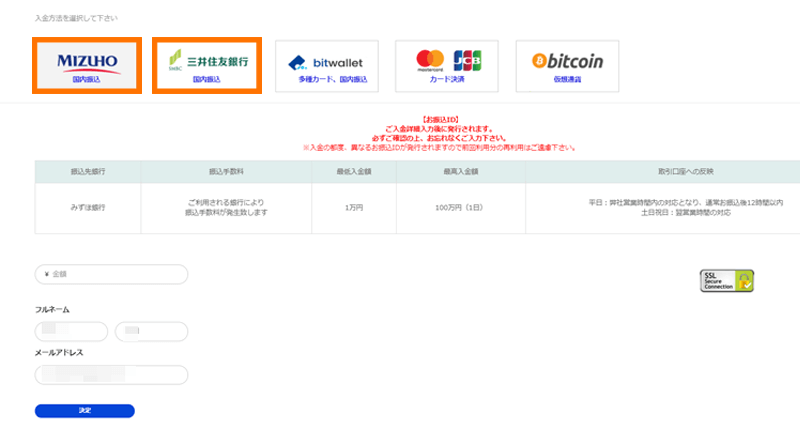
Task: Click the 振込先銀行 column header
Action: [x=88, y=172]
